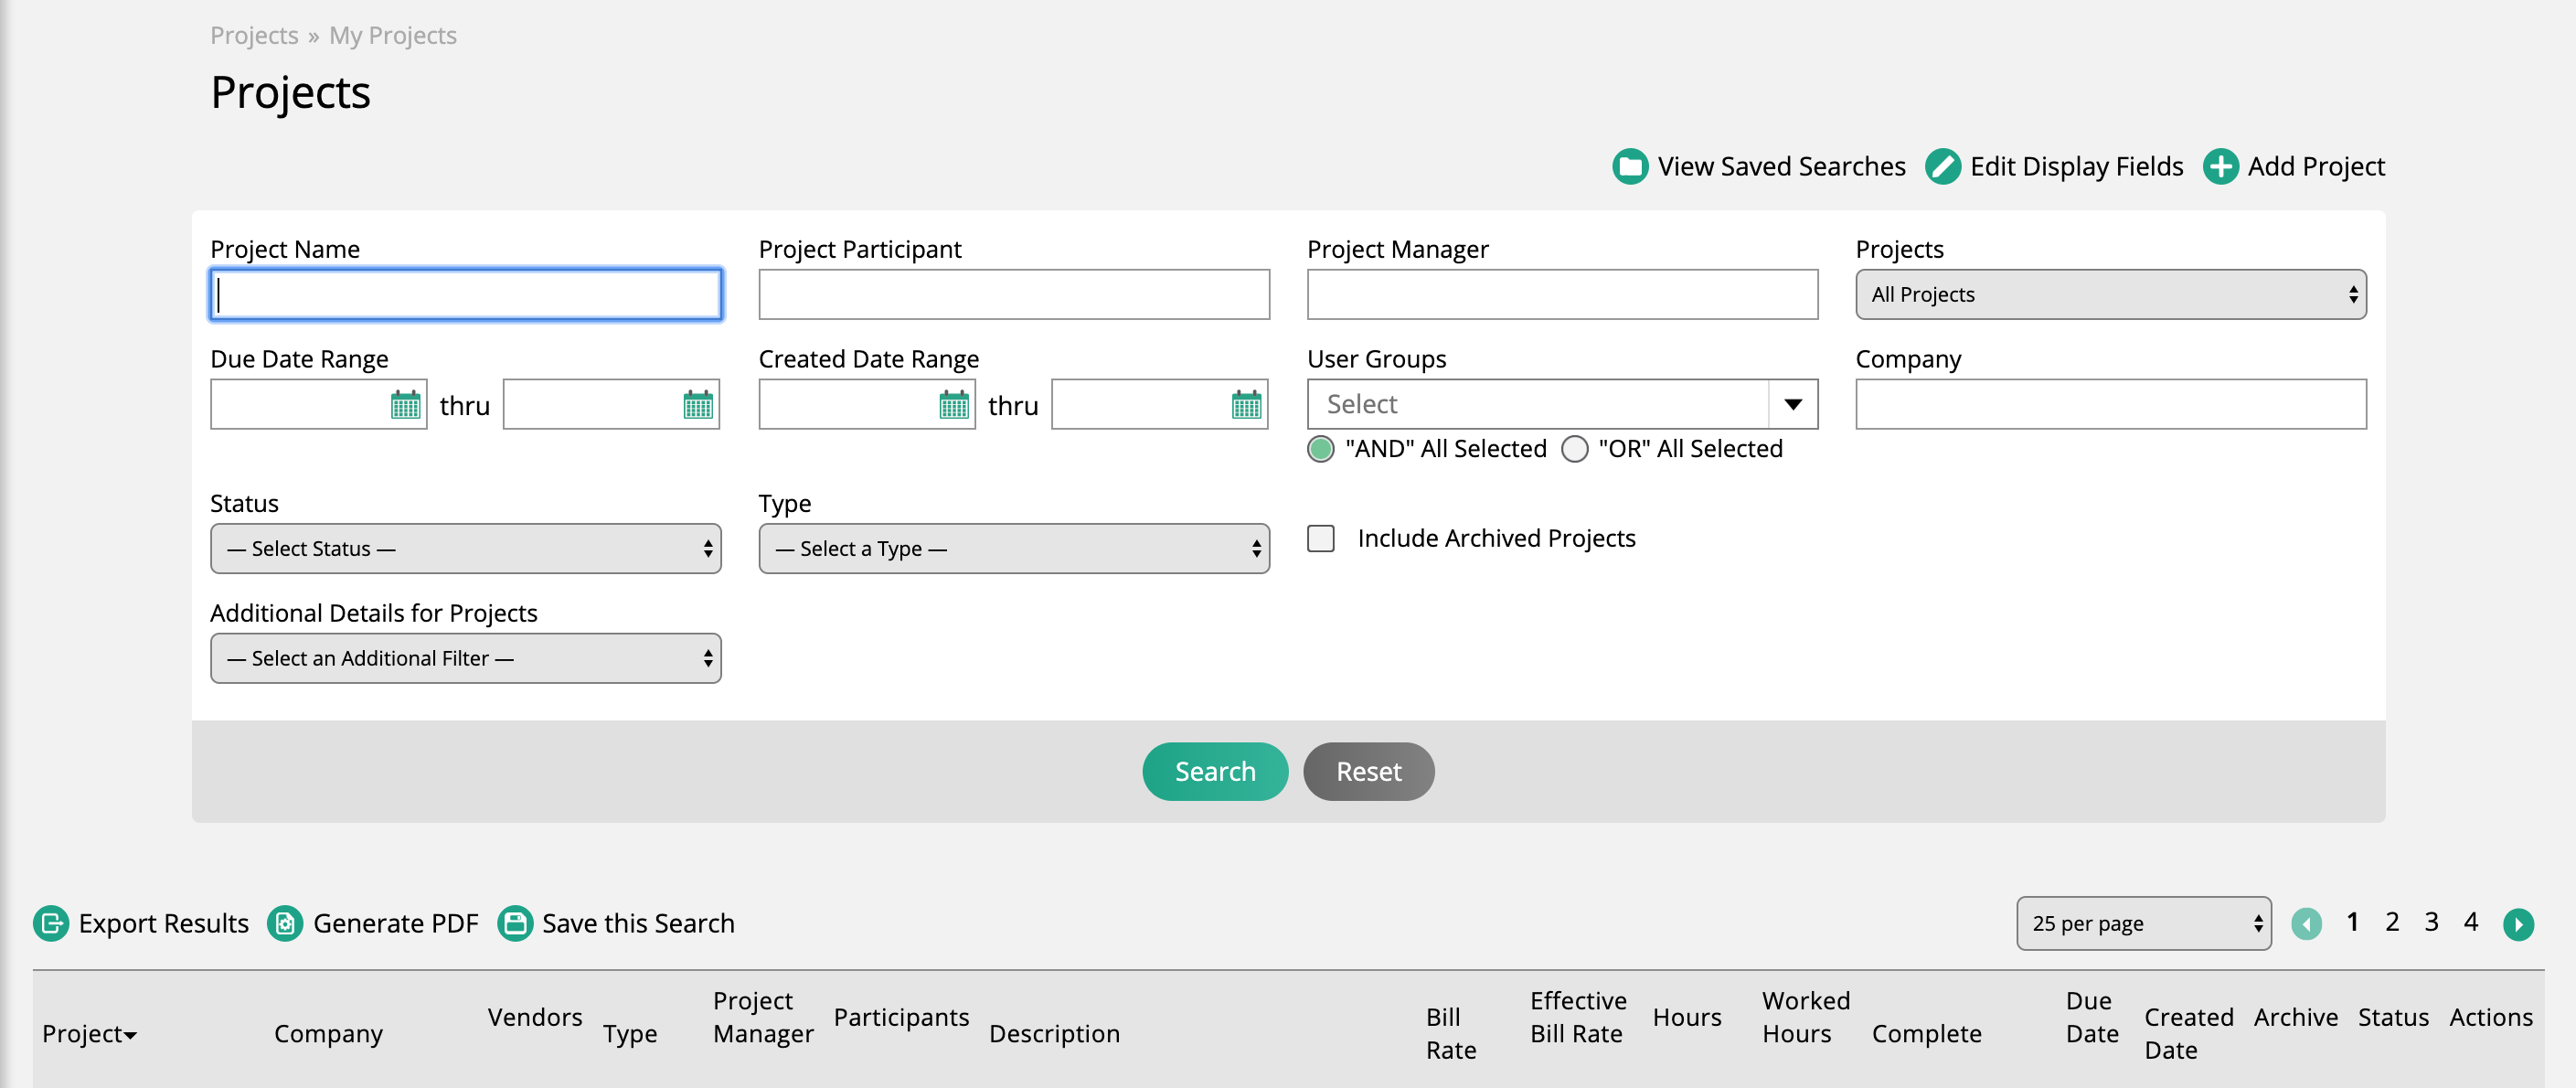Click the My Projects breadcrumb link
The width and height of the screenshot is (2576, 1088).
click(393, 35)
